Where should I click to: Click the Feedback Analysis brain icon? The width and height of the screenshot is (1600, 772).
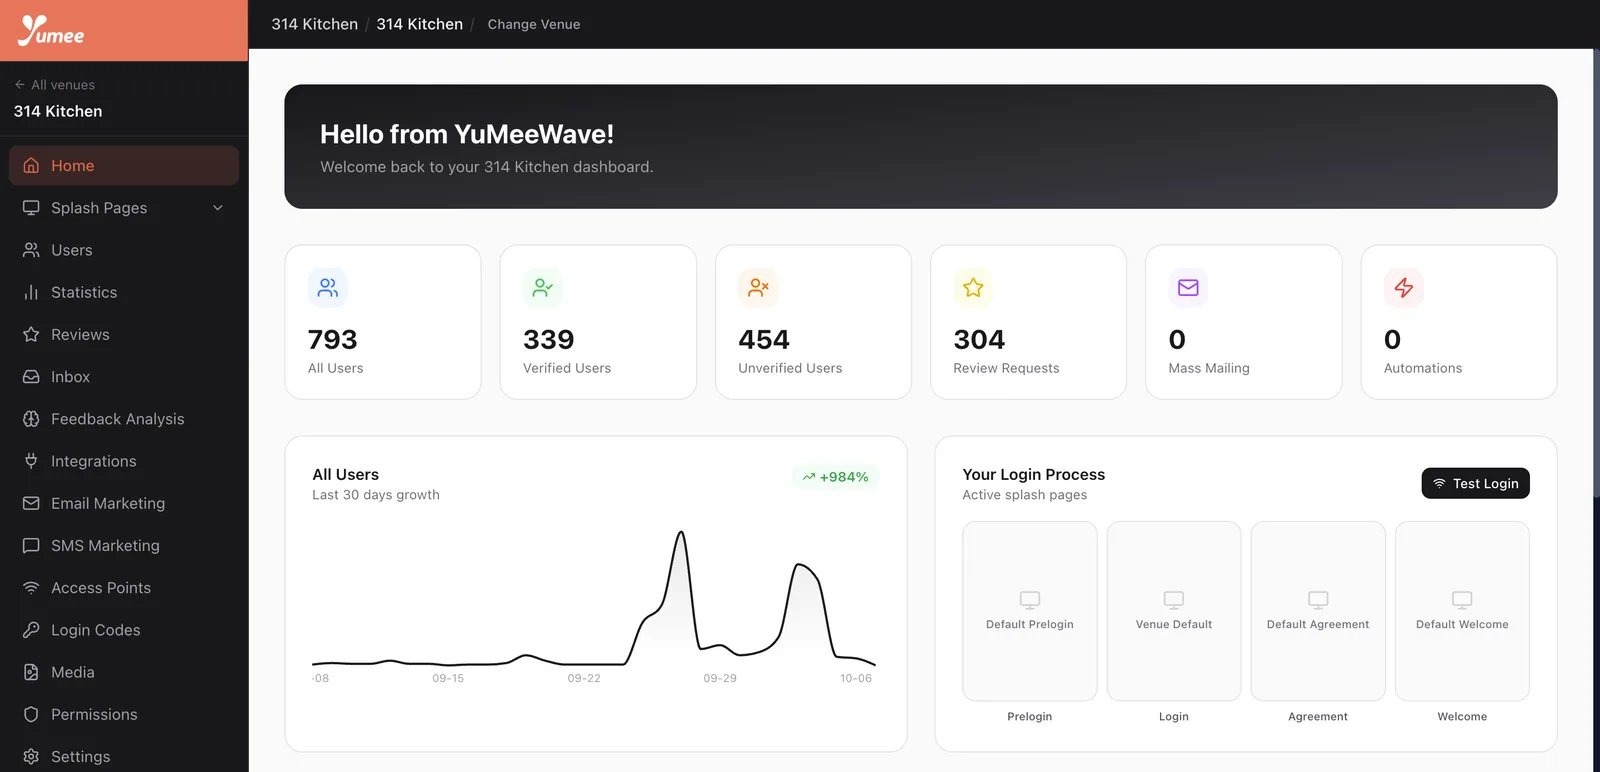pyautogui.click(x=31, y=419)
